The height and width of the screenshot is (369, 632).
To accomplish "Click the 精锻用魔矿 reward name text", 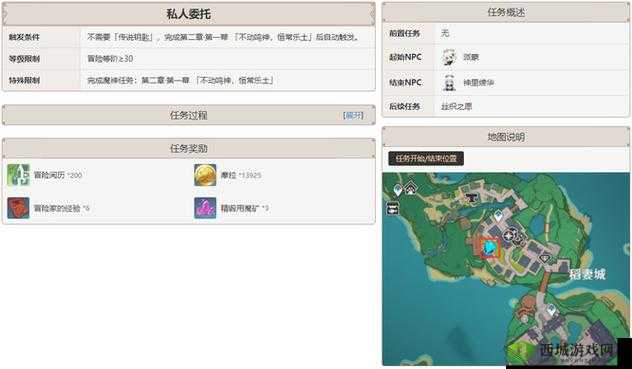I will pos(240,208).
